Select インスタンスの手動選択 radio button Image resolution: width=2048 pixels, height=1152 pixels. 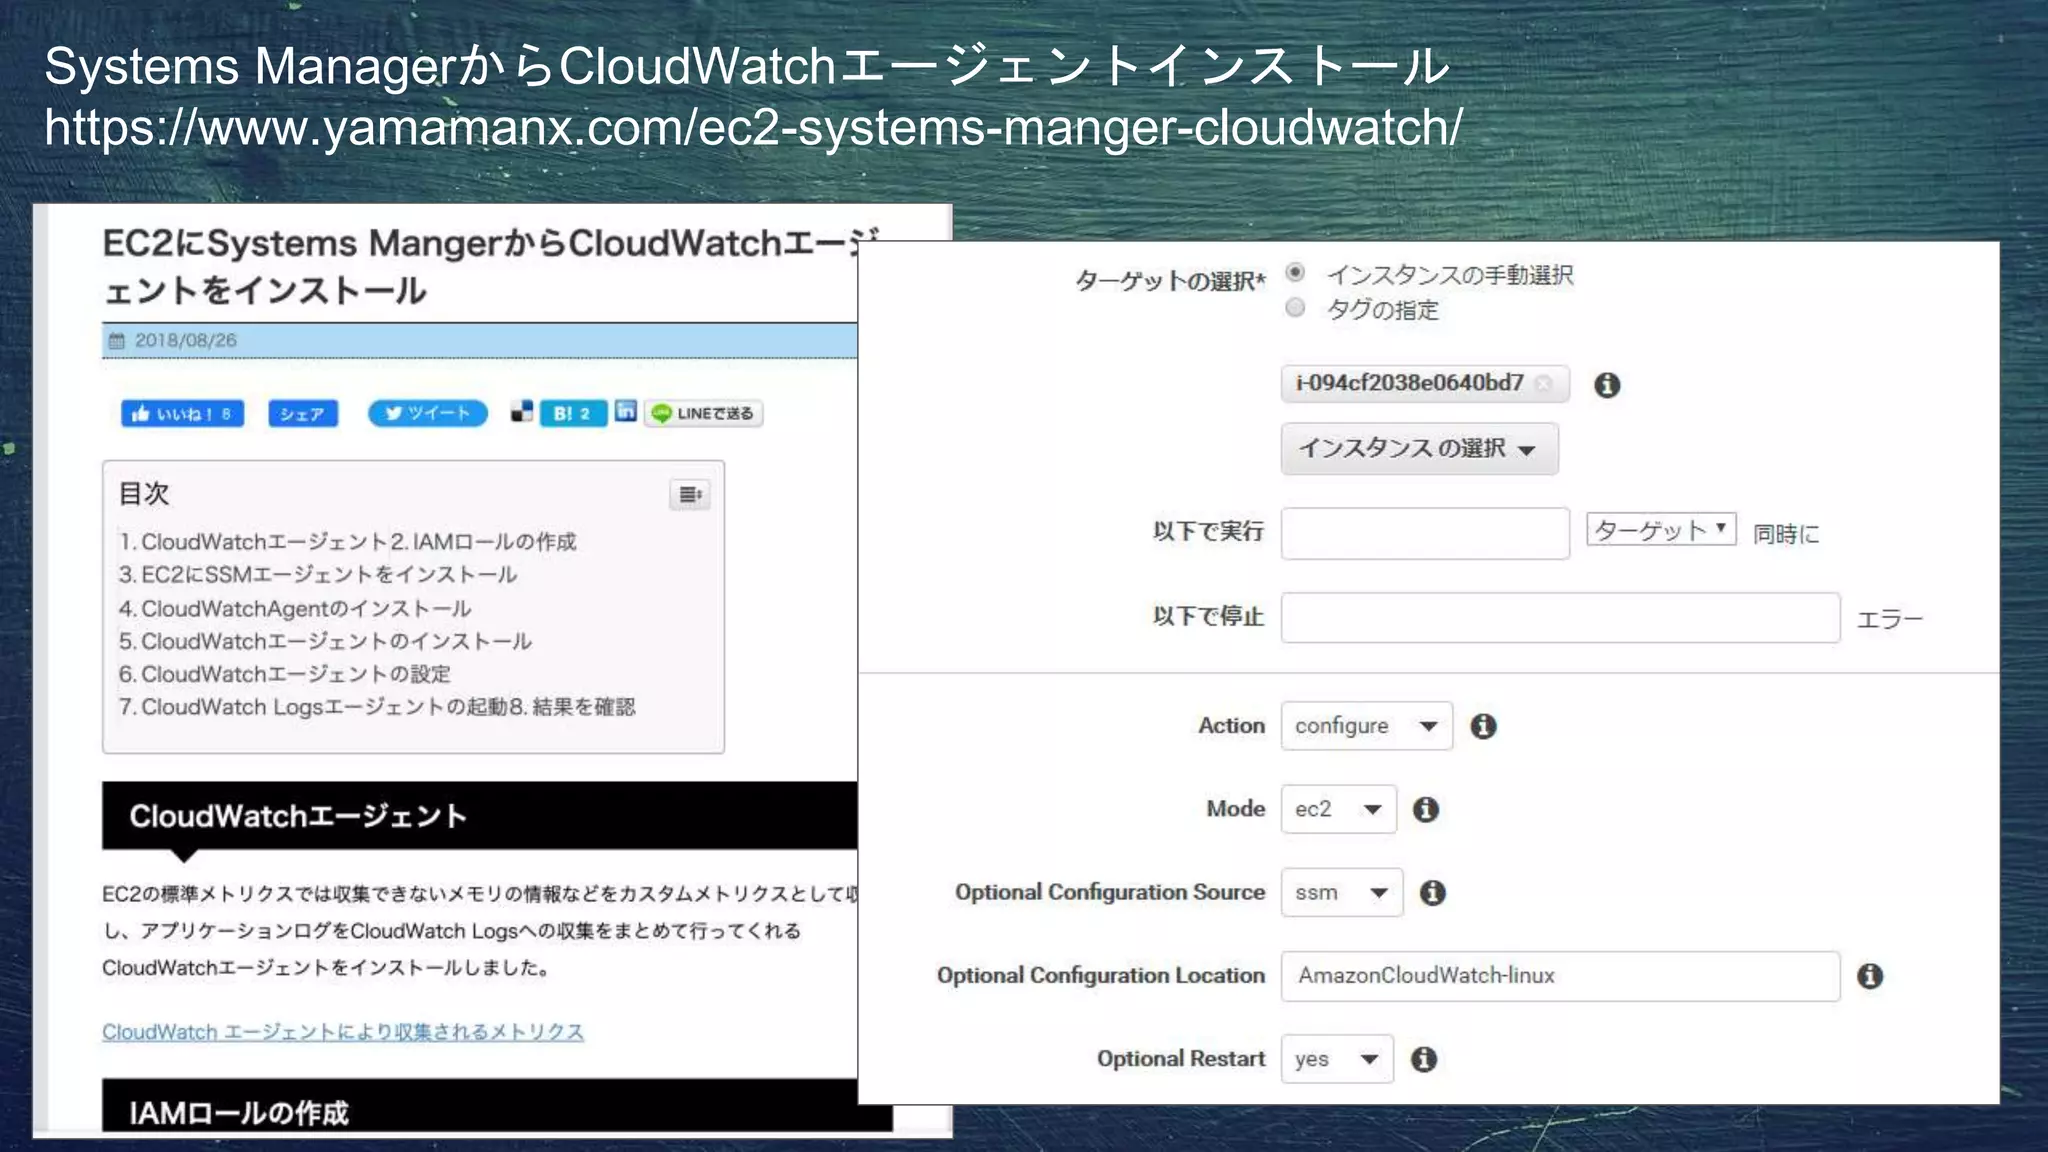click(x=1295, y=272)
